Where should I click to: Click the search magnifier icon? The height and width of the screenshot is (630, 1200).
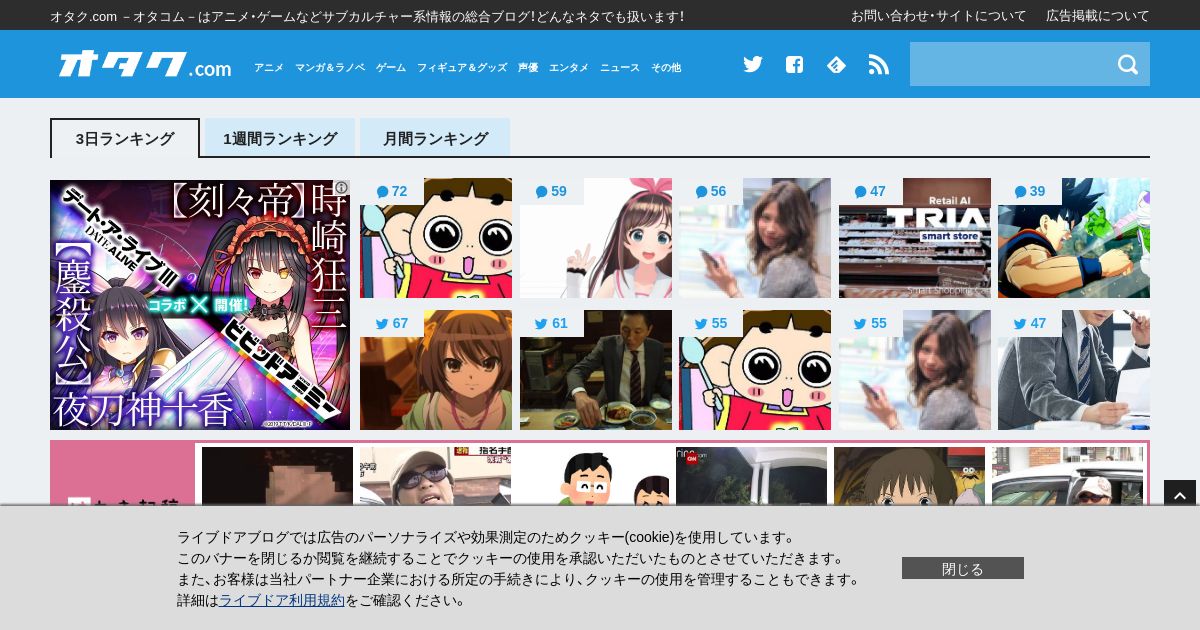coord(1128,64)
